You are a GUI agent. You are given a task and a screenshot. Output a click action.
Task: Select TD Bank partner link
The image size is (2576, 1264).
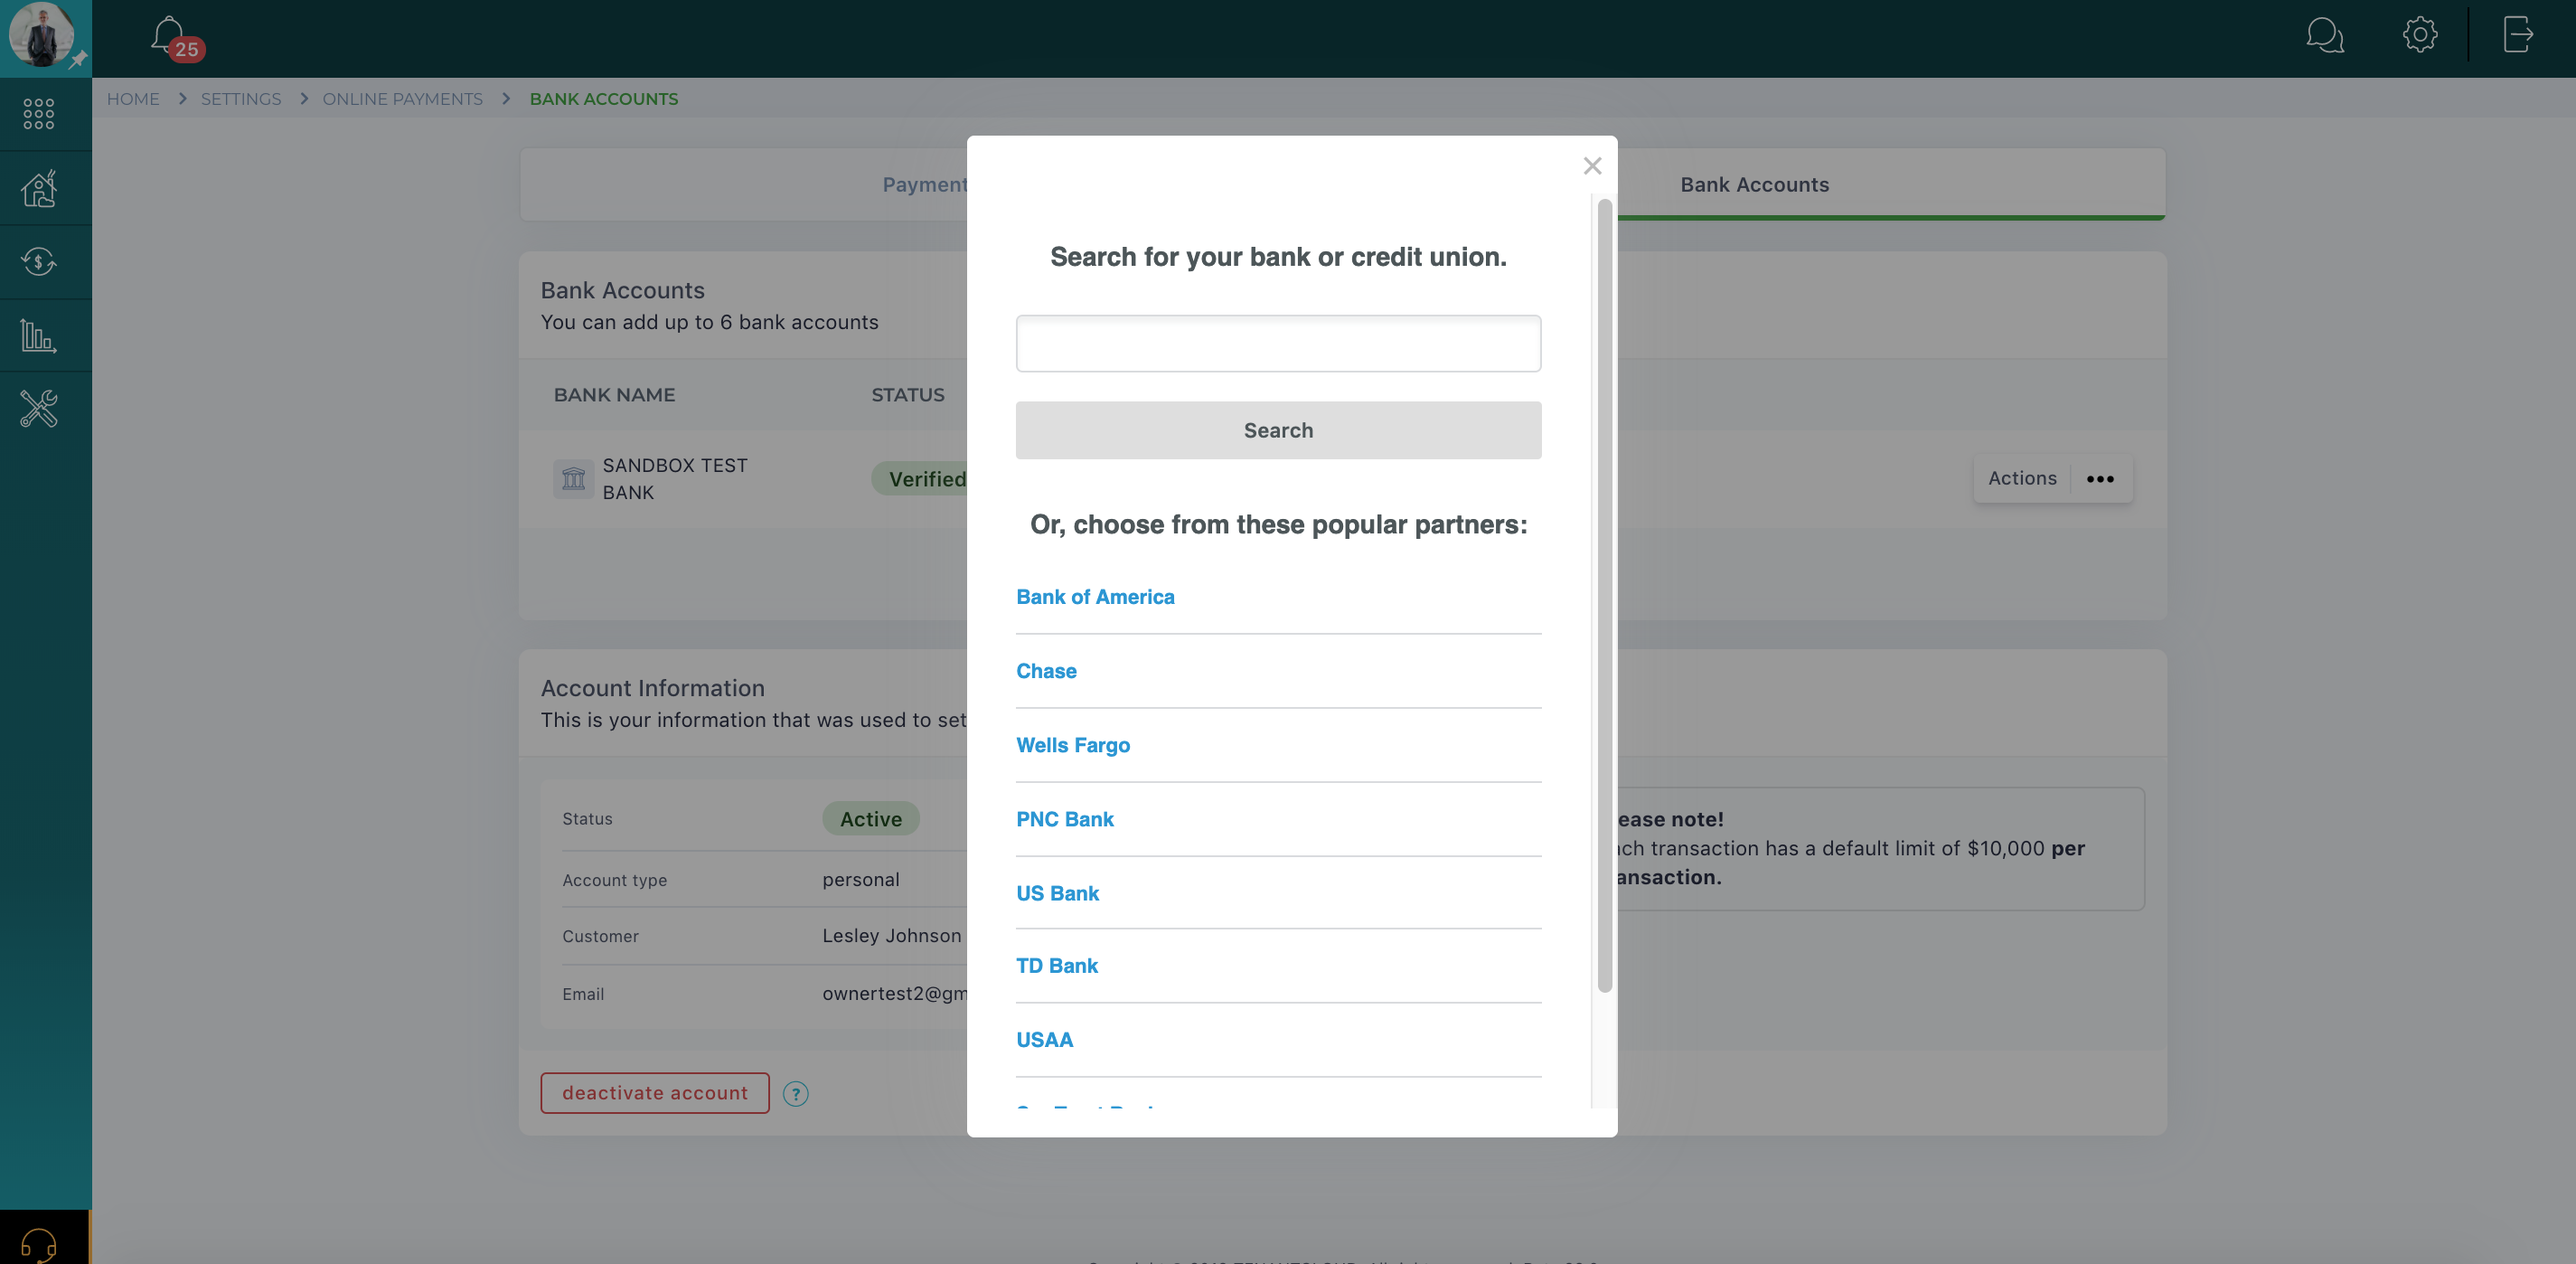click(1057, 966)
